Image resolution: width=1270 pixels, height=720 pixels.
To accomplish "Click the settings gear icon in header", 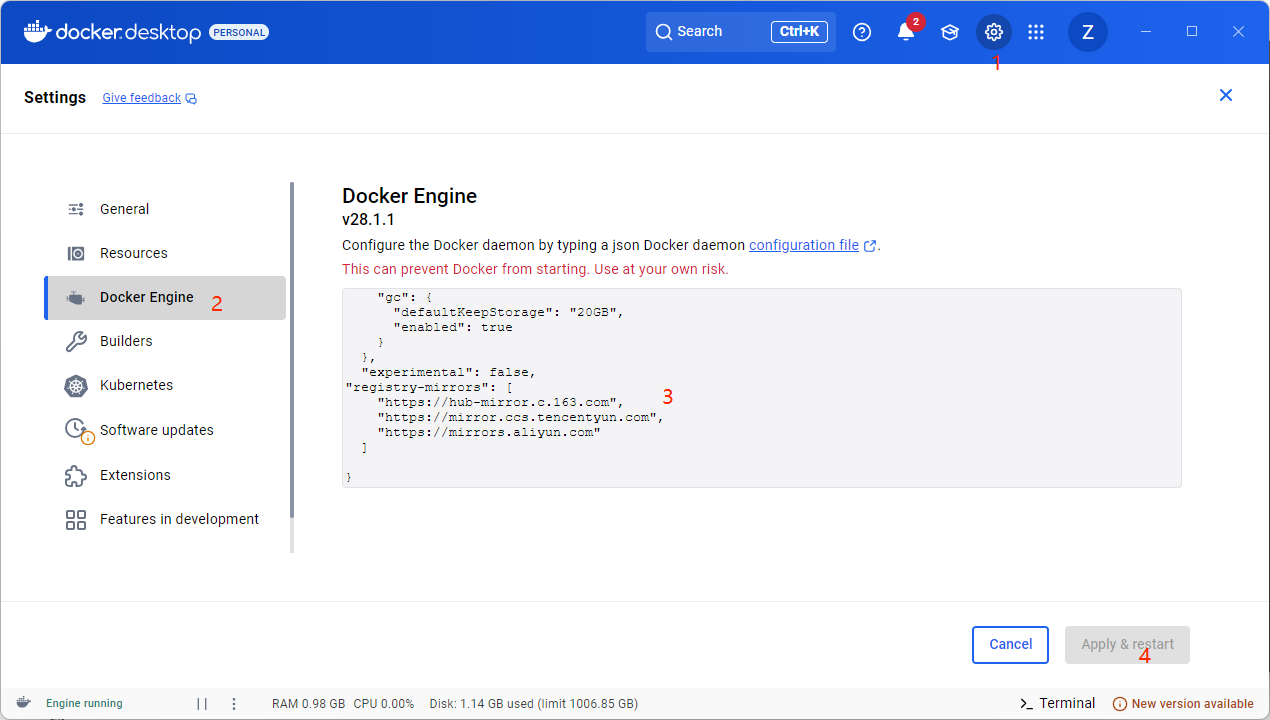I will (x=993, y=32).
